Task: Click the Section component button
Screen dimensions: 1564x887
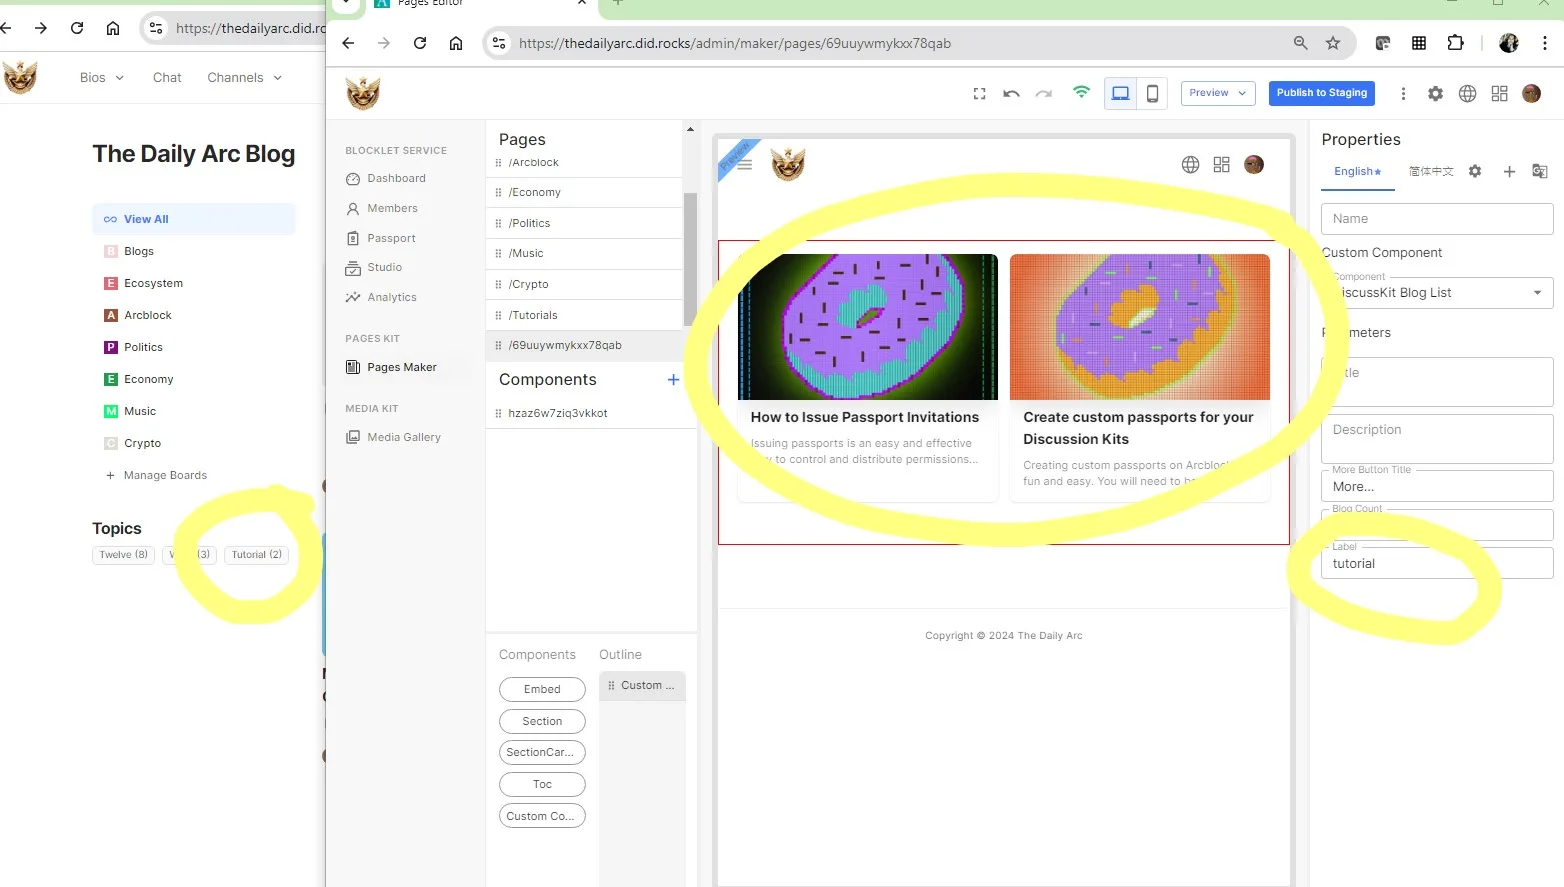Action: coord(542,722)
